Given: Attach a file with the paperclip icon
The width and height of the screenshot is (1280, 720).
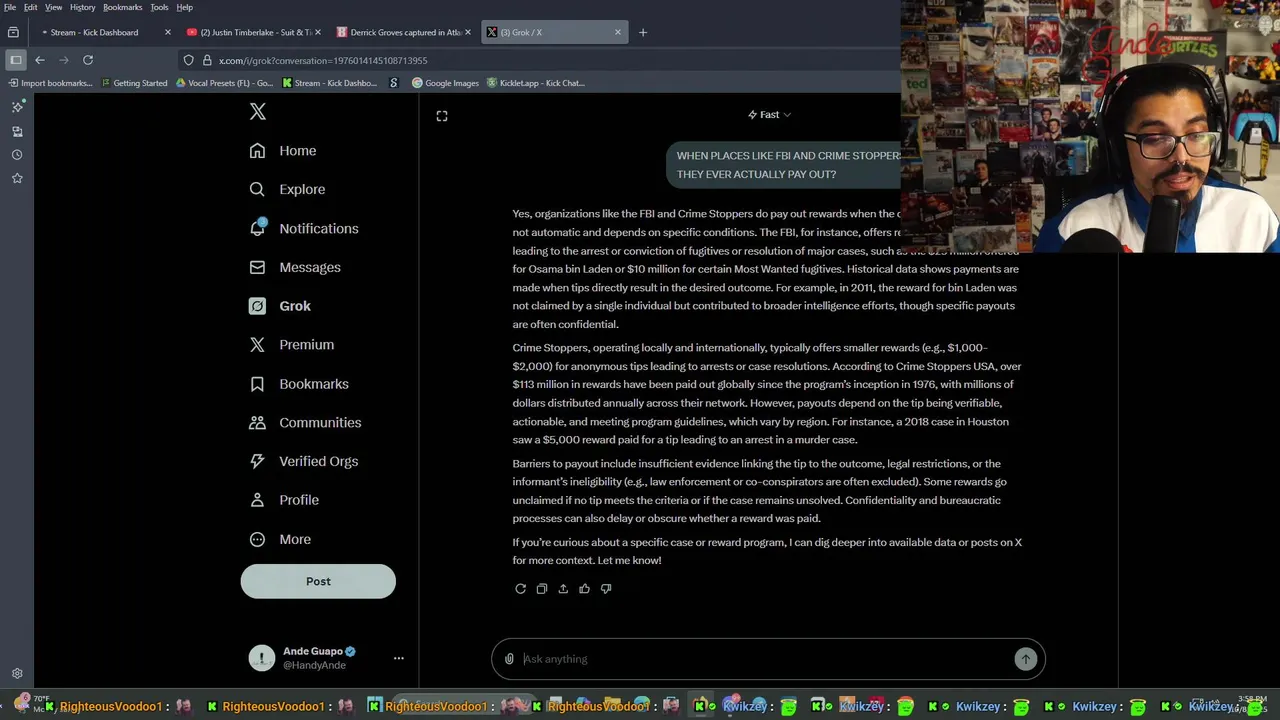Looking at the screenshot, I should pos(509,659).
